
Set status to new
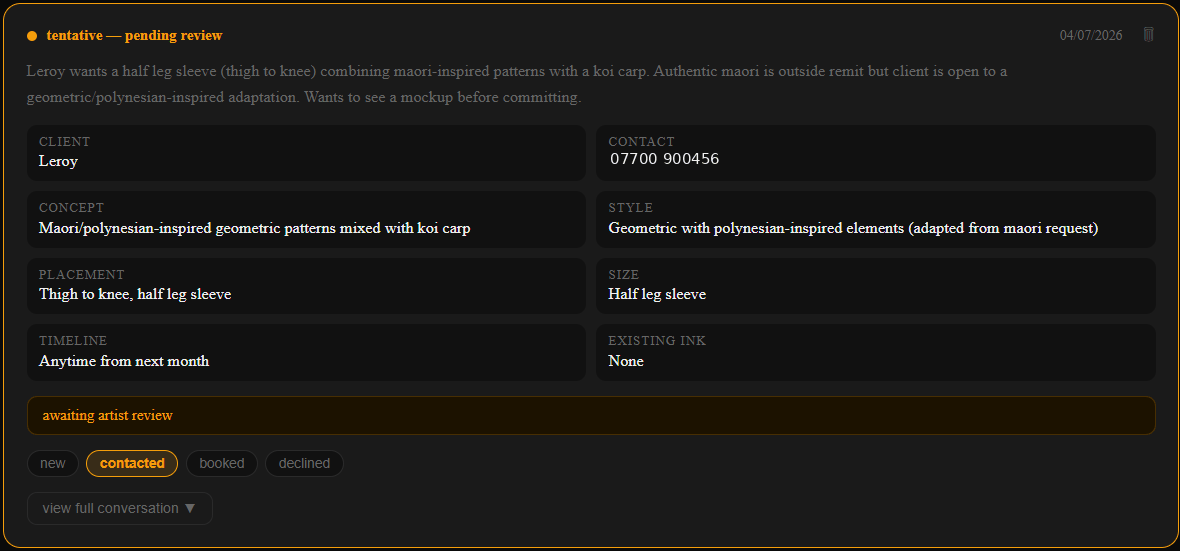pos(53,463)
